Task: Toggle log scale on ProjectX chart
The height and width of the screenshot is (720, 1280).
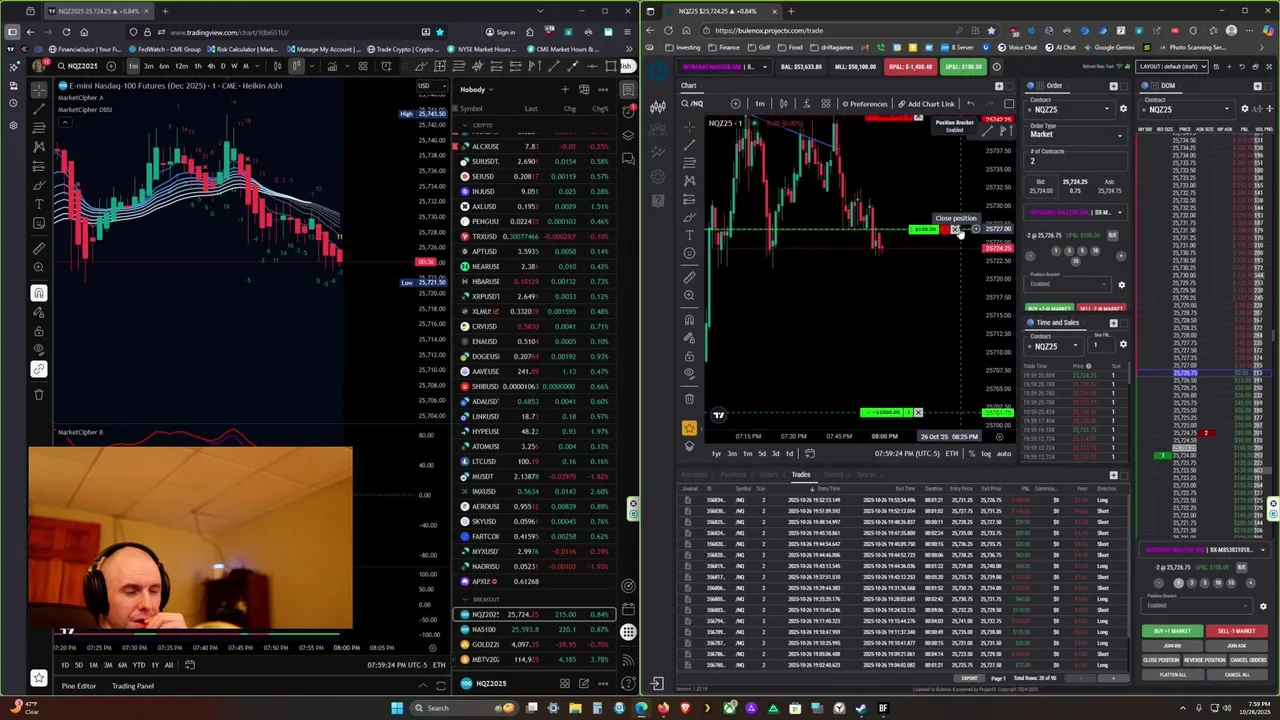Action: click(986, 454)
